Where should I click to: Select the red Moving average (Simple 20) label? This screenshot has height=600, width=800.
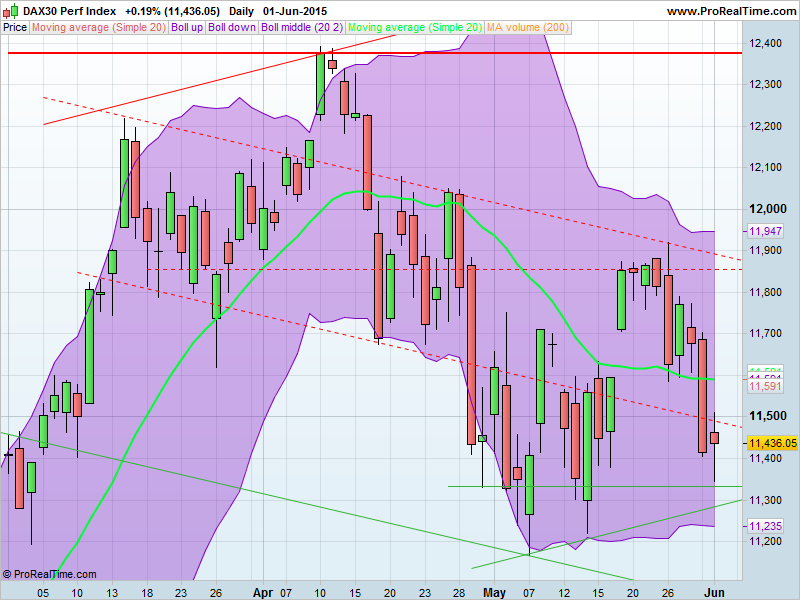[99, 28]
